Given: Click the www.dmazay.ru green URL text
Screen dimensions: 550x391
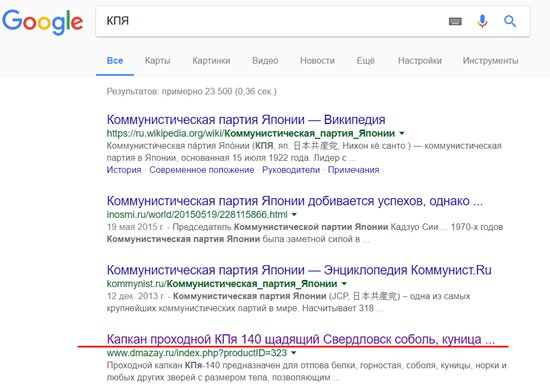Looking at the screenshot, I should pos(196,352).
